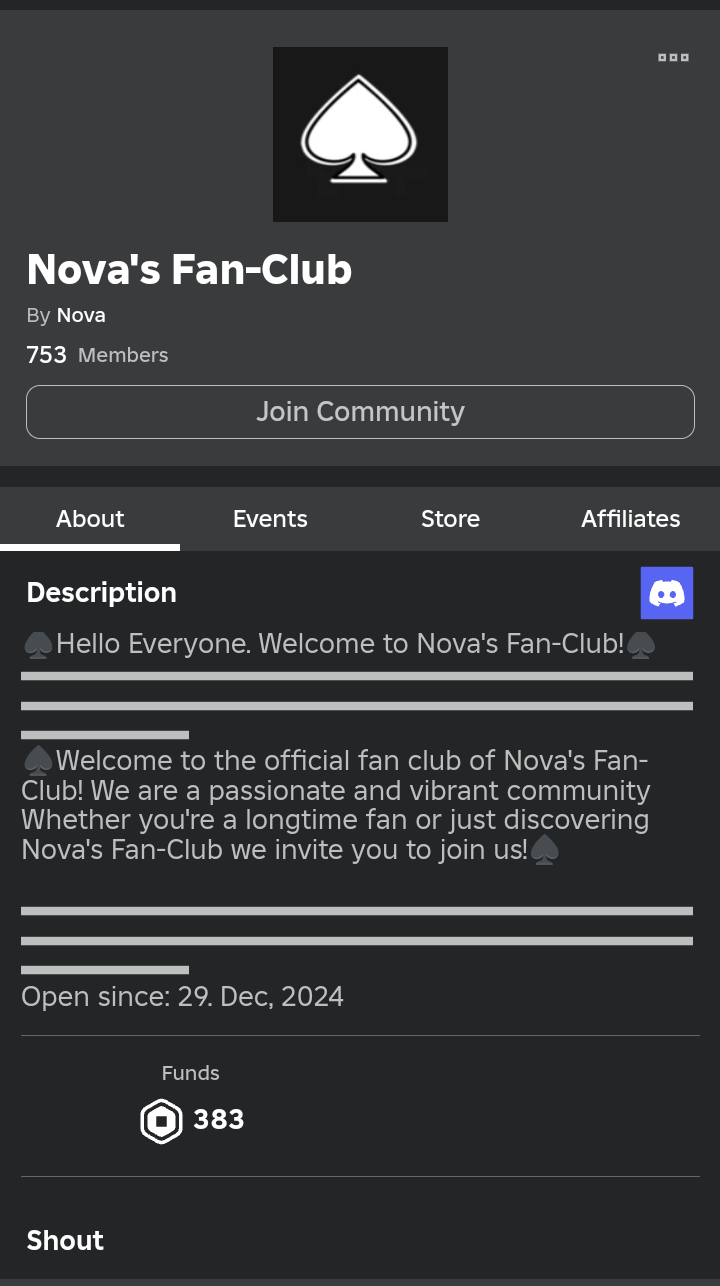Click the "Open since: 29. Dec, 2024" text
720x1286 pixels.
click(182, 997)
